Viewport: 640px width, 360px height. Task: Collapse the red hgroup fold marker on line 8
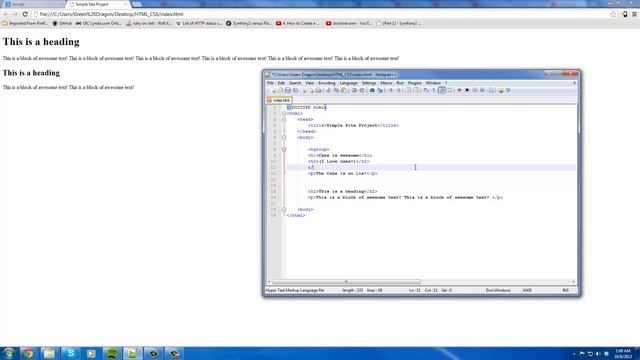tap(284, 149)
